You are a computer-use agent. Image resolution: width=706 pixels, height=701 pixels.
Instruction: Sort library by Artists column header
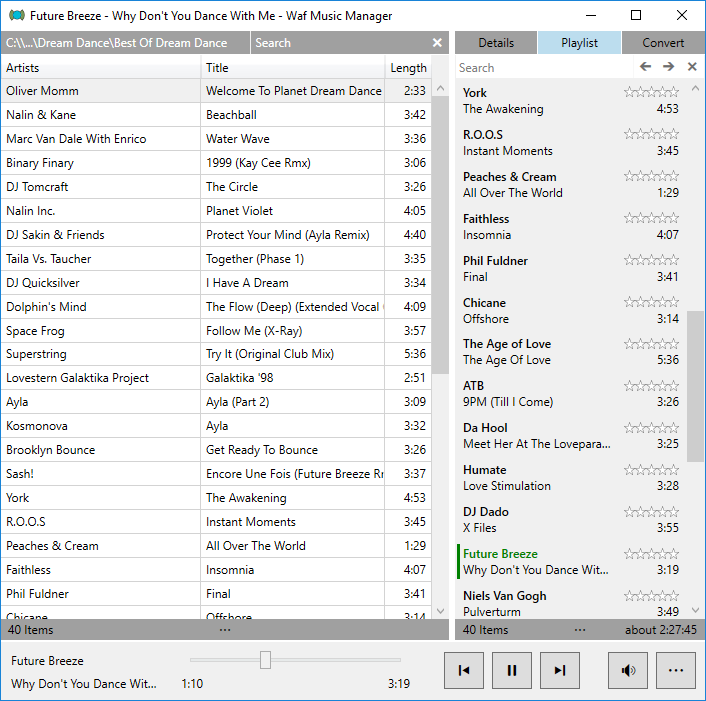[x=100, y=68]
